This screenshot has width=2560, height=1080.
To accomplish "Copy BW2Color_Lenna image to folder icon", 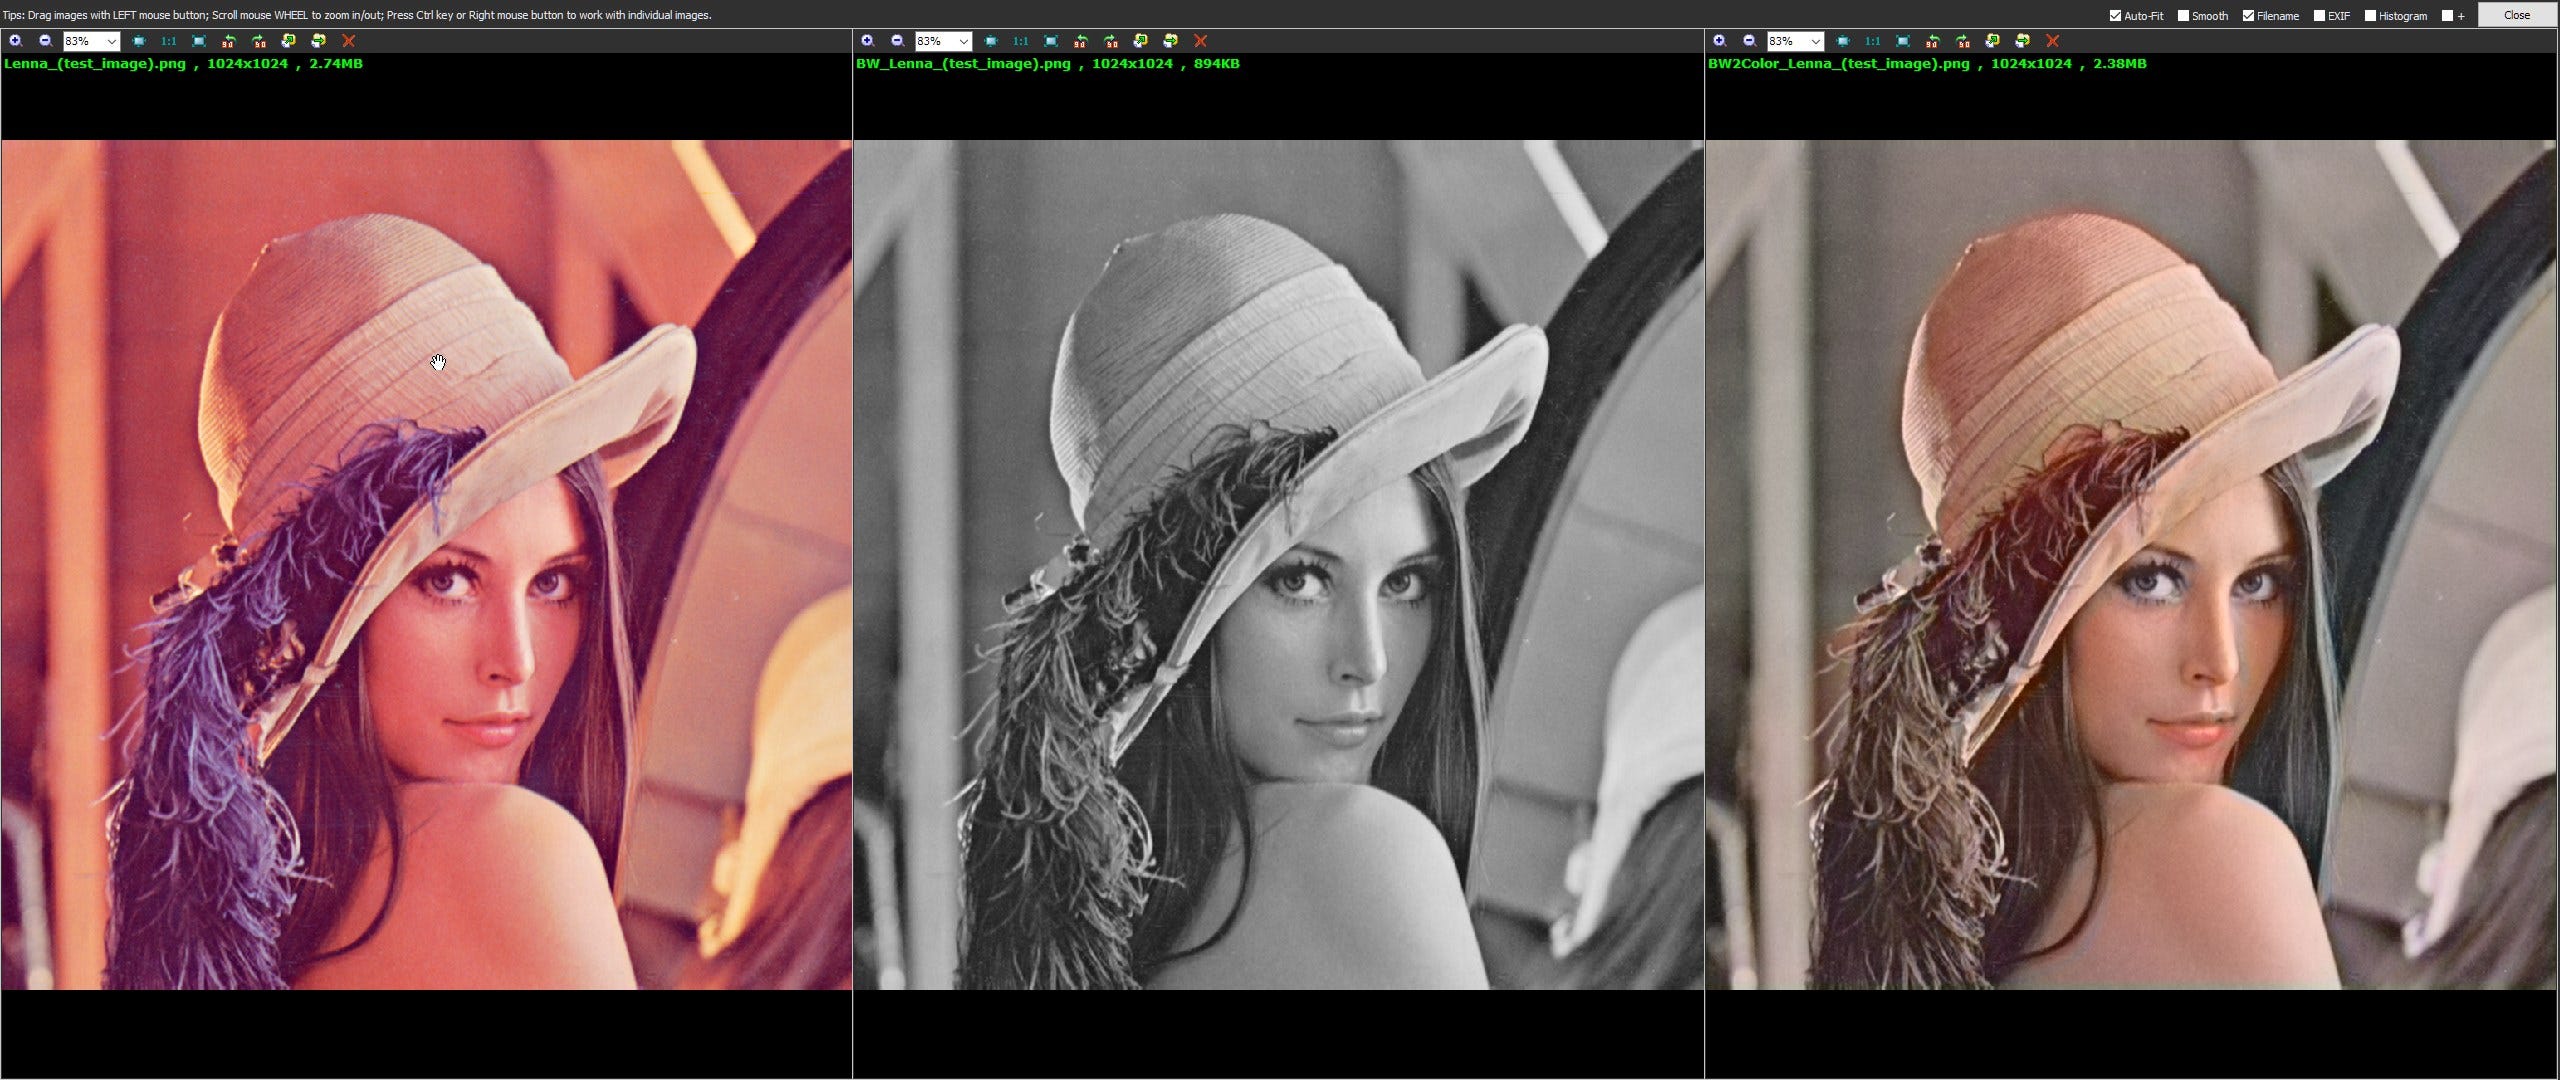I will 1992,41.
